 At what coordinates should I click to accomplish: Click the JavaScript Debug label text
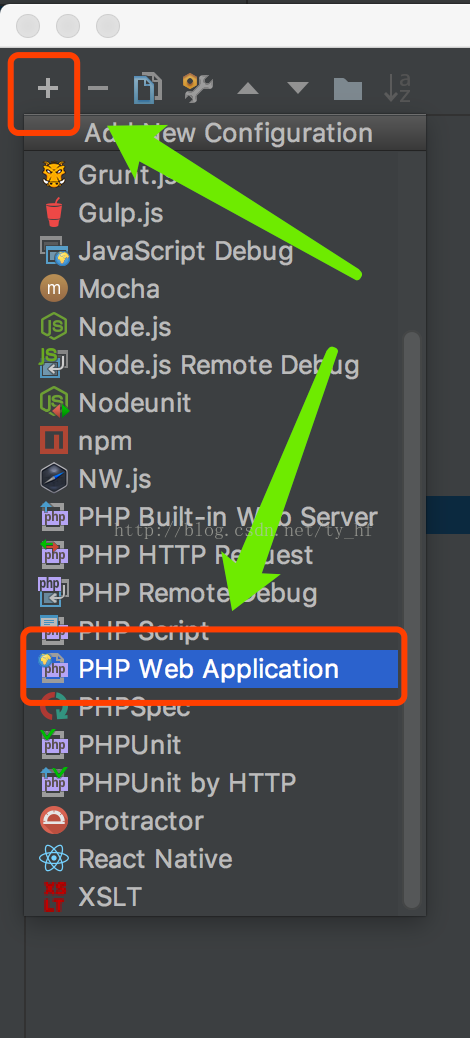(186, 252)
